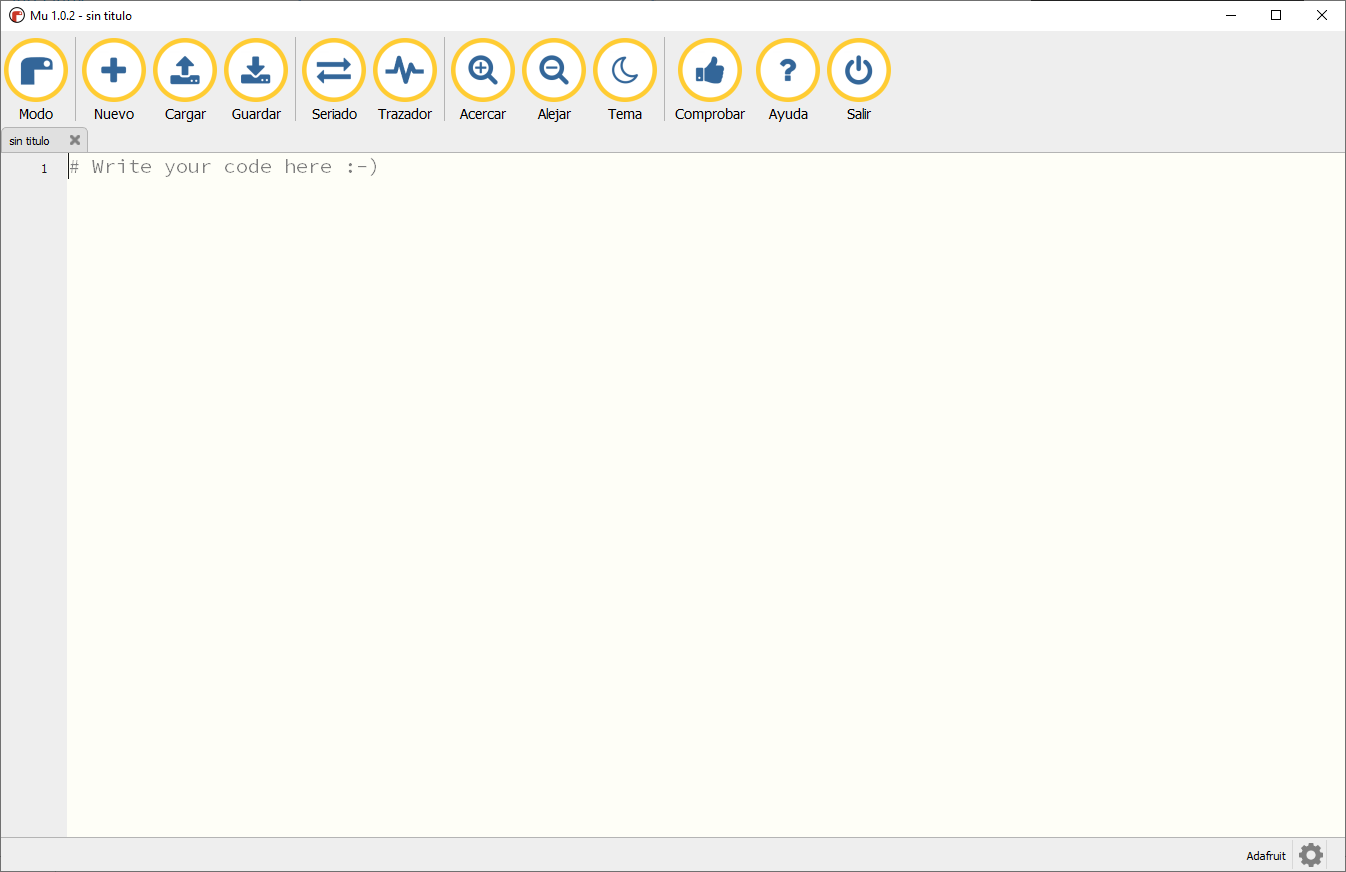Quit Mu using Salir

[x=859, y=80]
